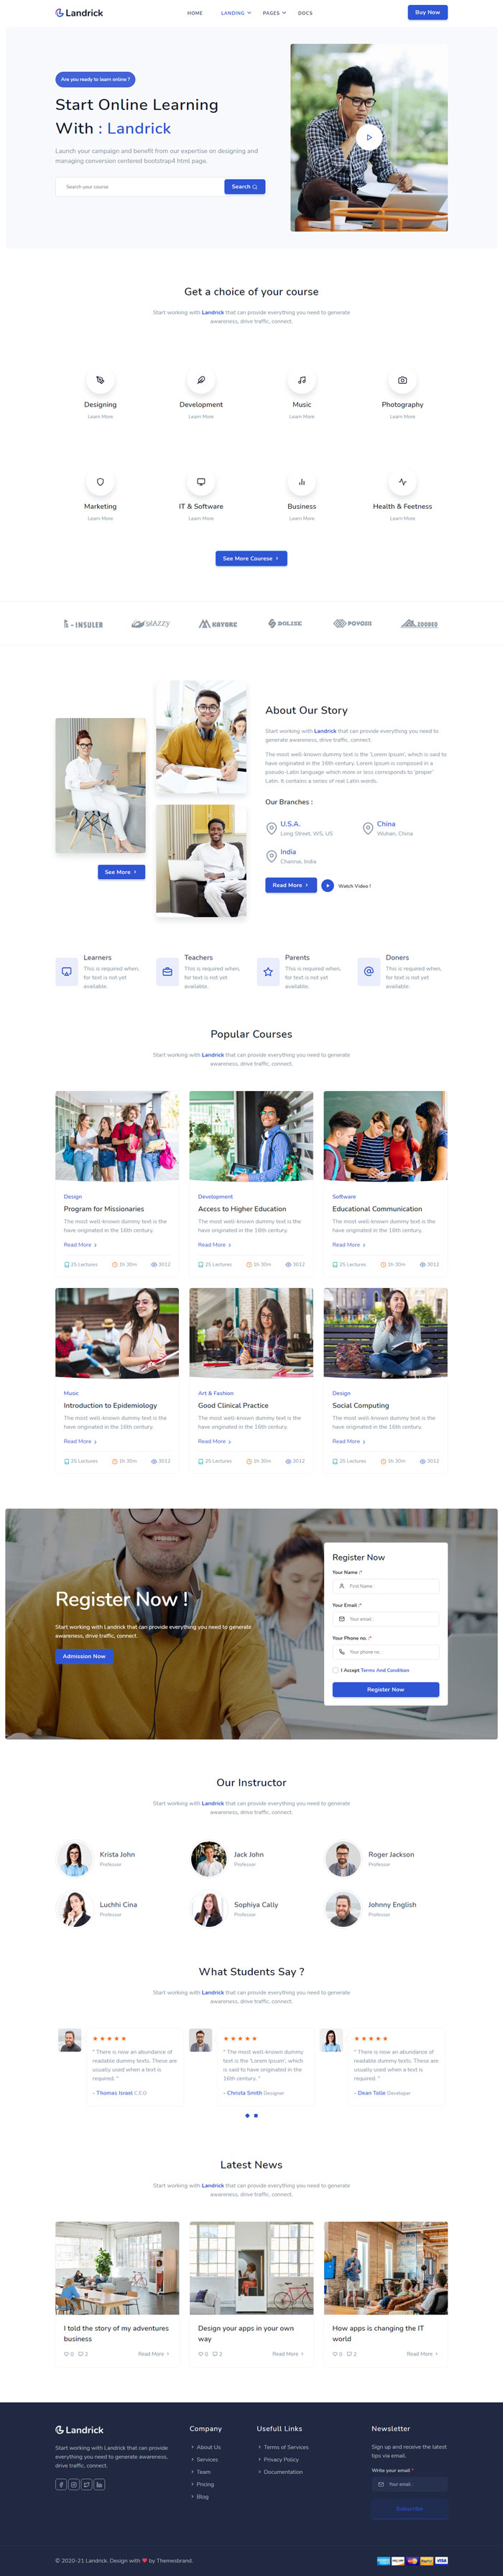Click Watch Video play icon
Viewport: 503px width, 2576px height.
327,885
